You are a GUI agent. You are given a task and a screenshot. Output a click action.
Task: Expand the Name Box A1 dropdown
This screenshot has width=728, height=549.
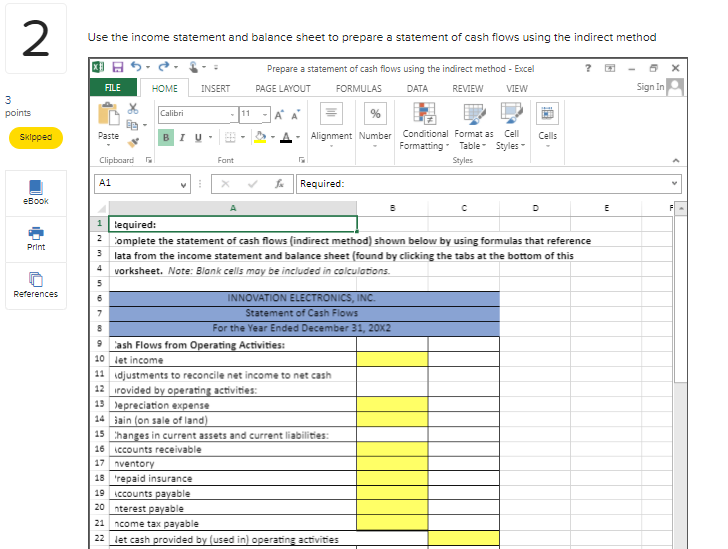click(x=183, y=184)
